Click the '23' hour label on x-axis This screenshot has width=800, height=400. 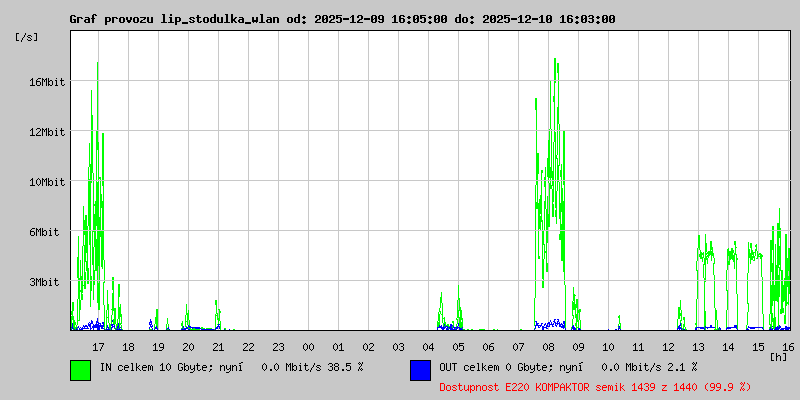(278, 347)
